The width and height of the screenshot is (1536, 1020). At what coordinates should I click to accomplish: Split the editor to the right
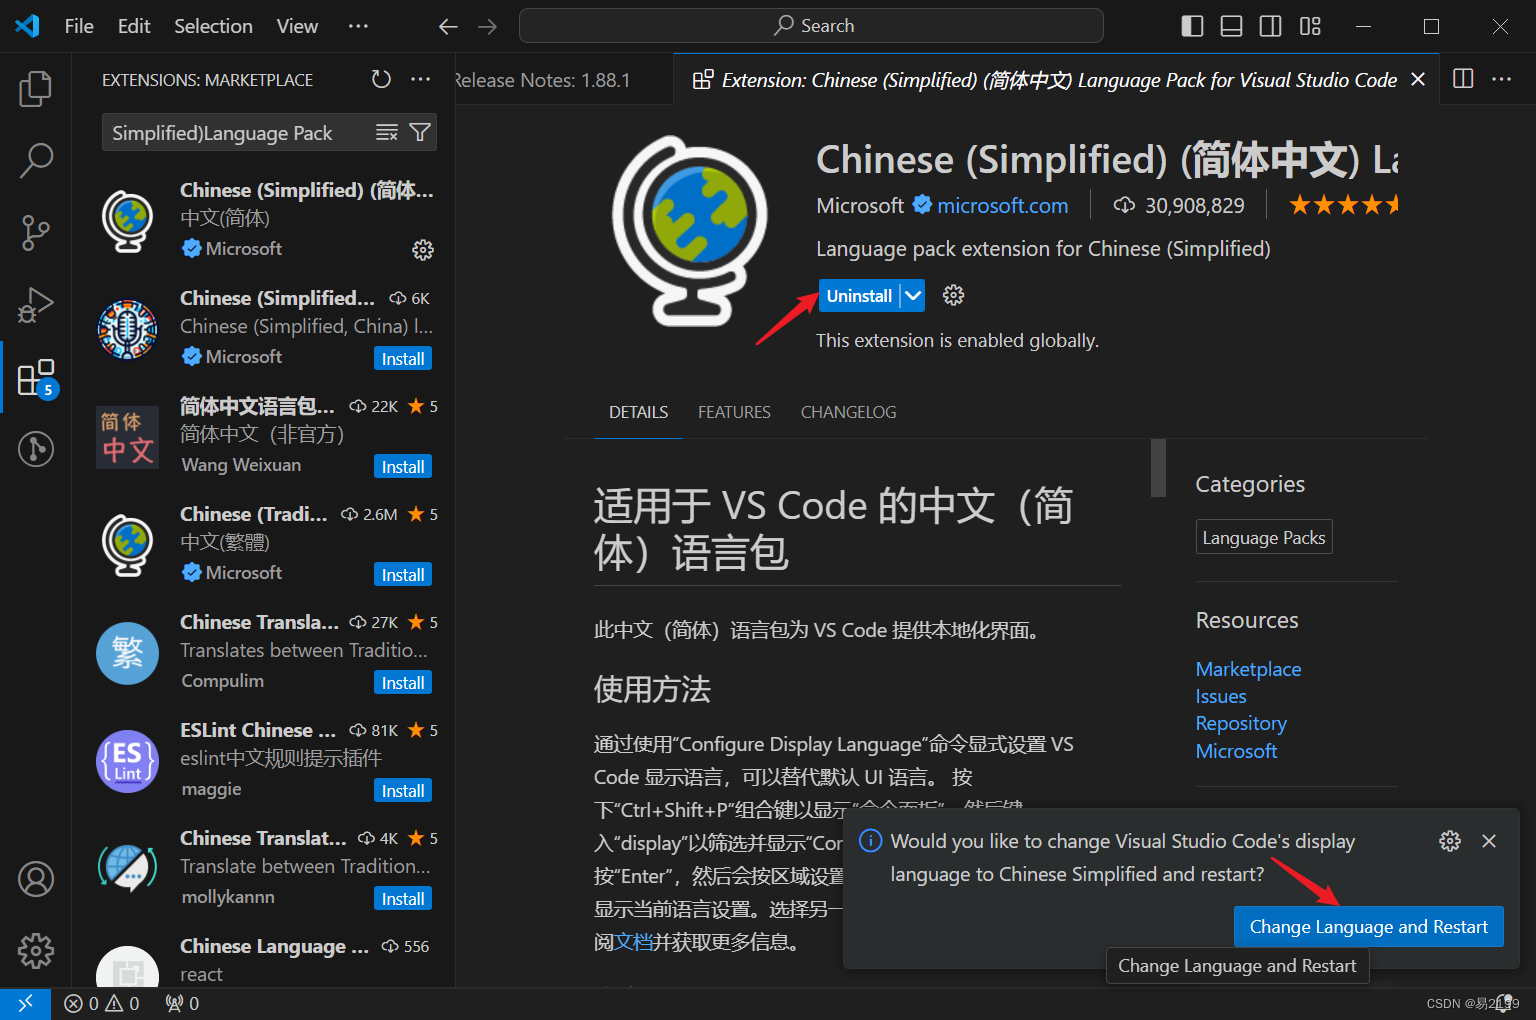click(x=1463, y=79)
